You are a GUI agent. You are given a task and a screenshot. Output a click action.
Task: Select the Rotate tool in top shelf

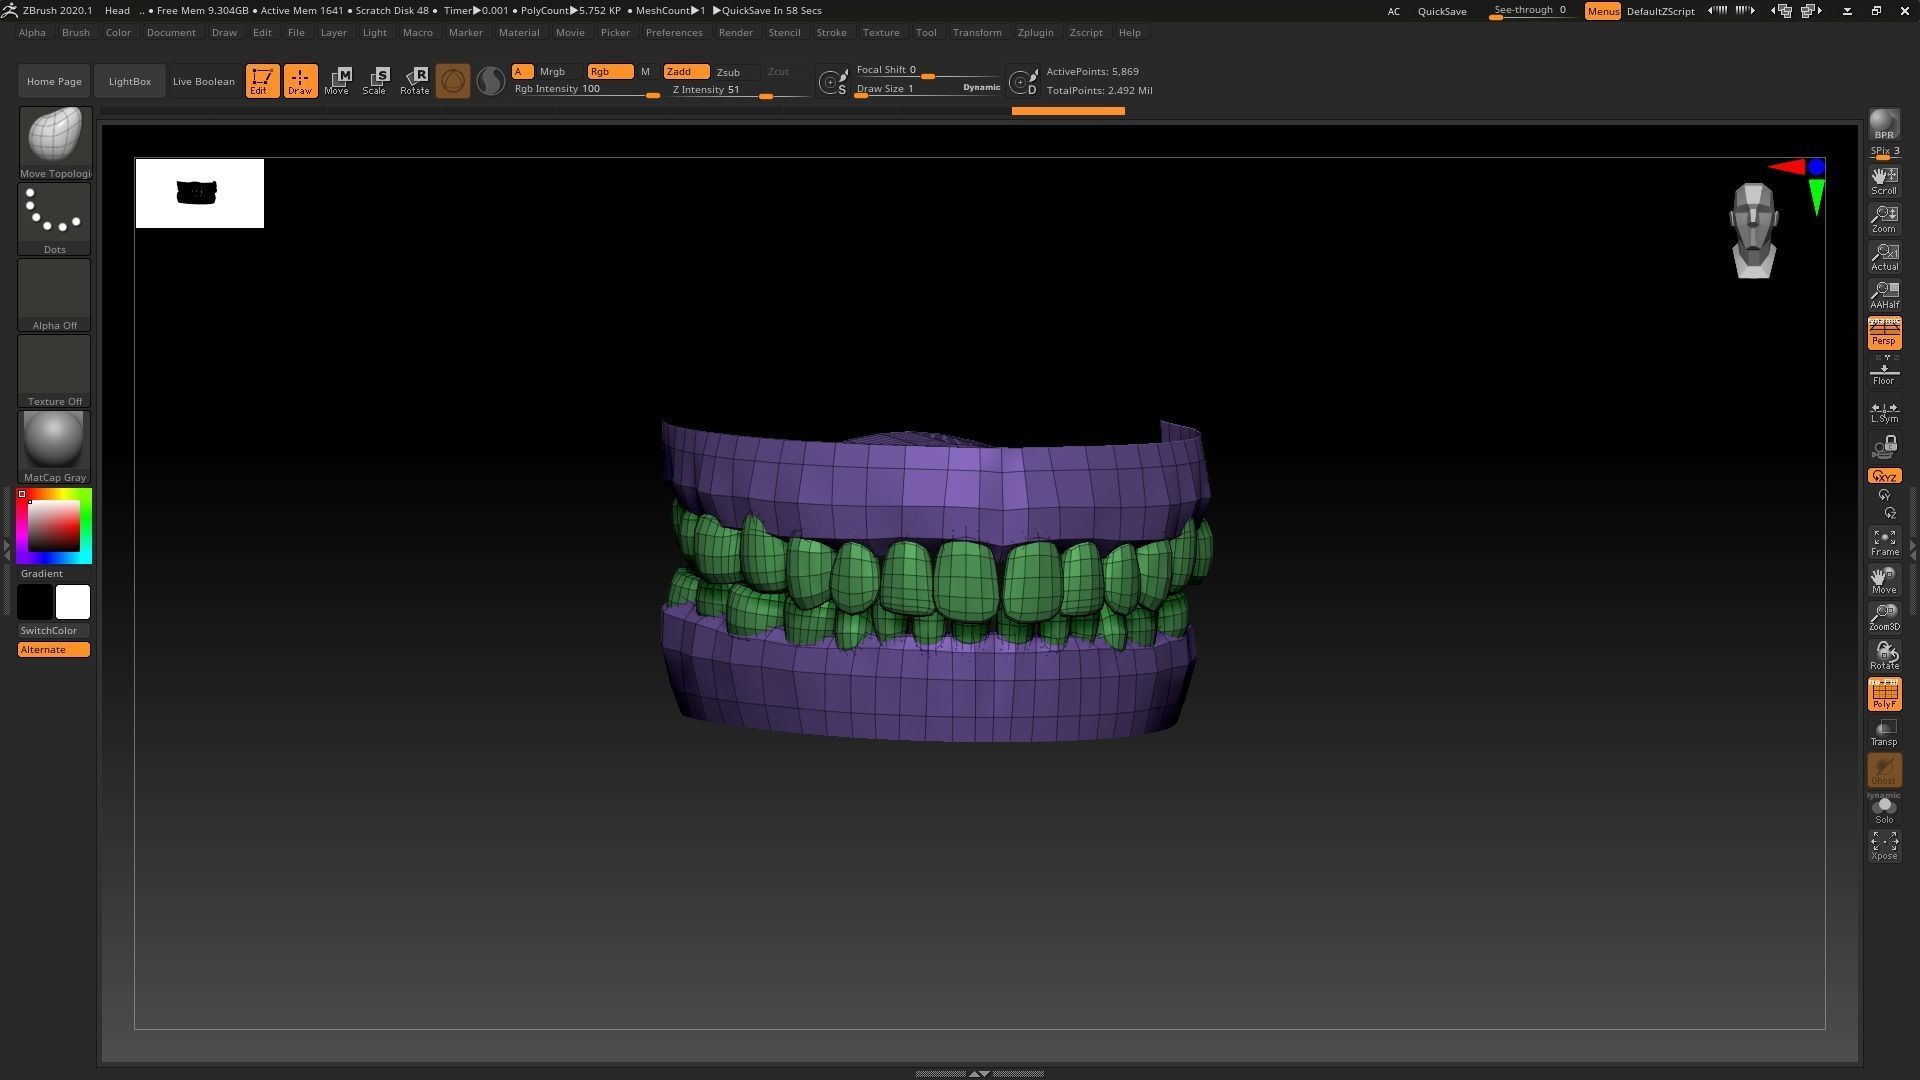point(414,81)
